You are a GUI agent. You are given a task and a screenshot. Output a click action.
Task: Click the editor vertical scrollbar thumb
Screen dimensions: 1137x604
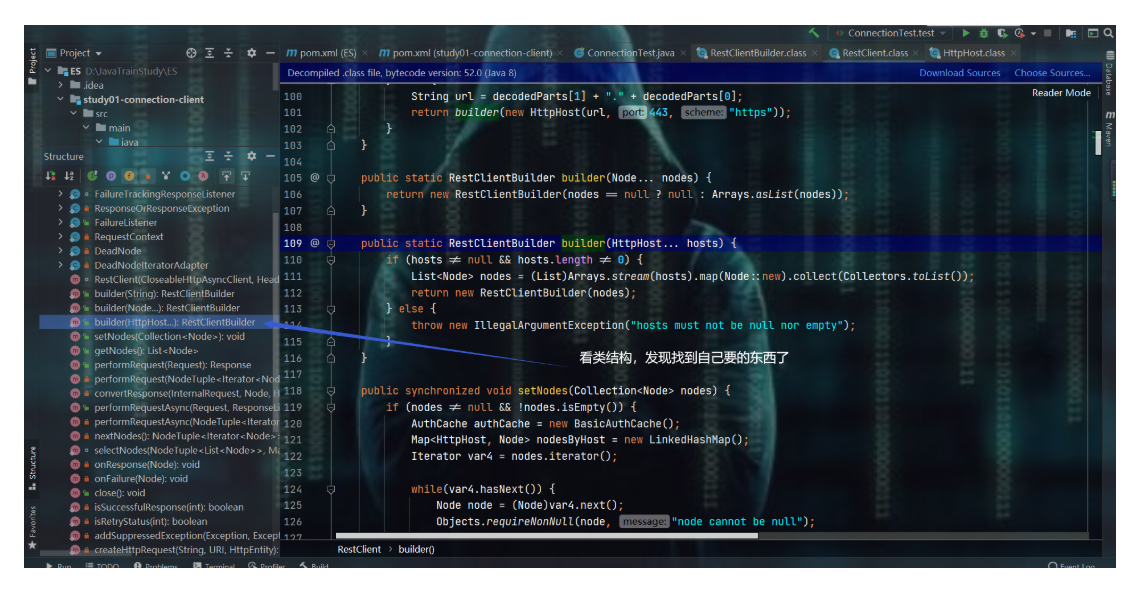[1098, 142]
